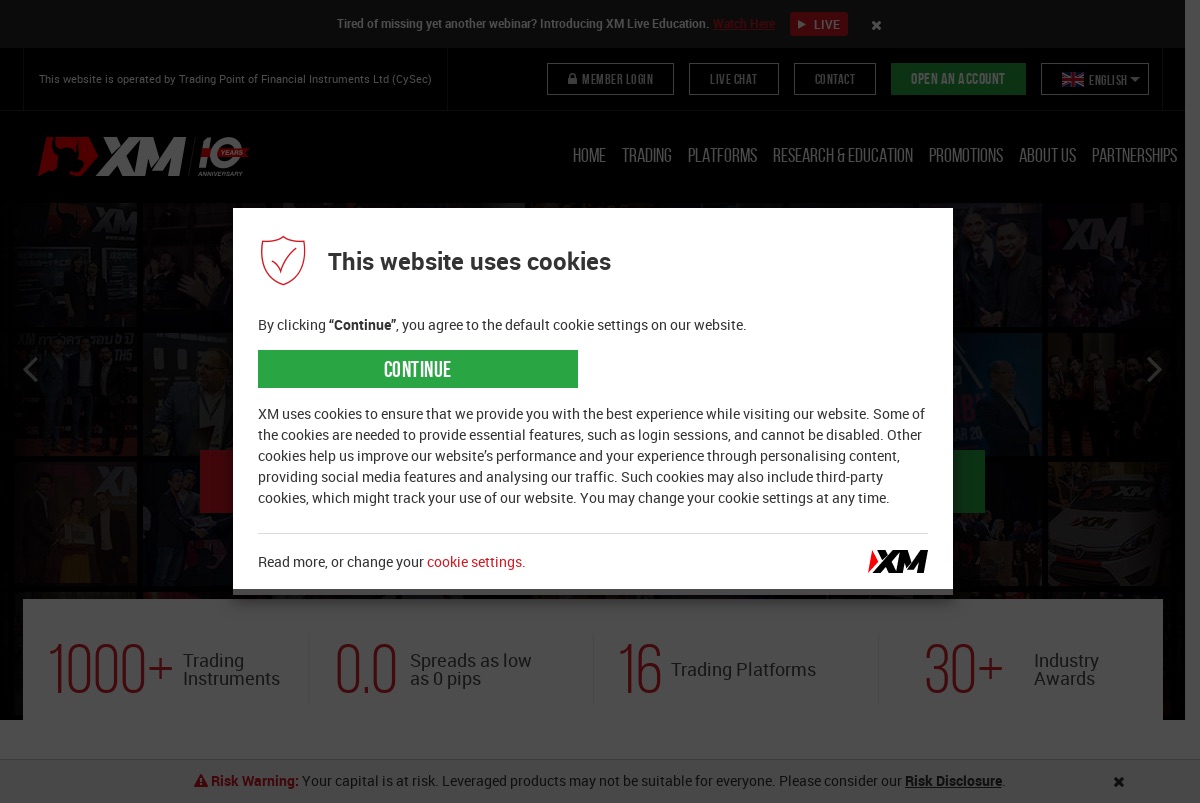Click the red shield checkmark icon
Image resolution: width=1200 pixels, height=803 pixels.
click(x=283, y=261)
